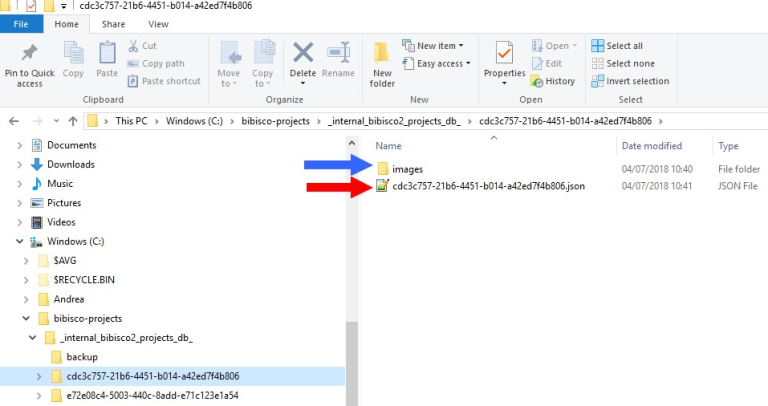The width and height of the screenshot is (768, 406).
Task: Click the Copy ribbon button
Action: [x=73, y=60]
